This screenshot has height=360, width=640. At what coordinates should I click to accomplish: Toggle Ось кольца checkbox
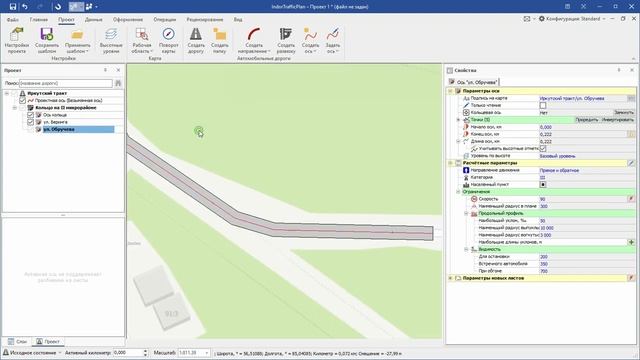pyautogui.click(x=30, y=115)
